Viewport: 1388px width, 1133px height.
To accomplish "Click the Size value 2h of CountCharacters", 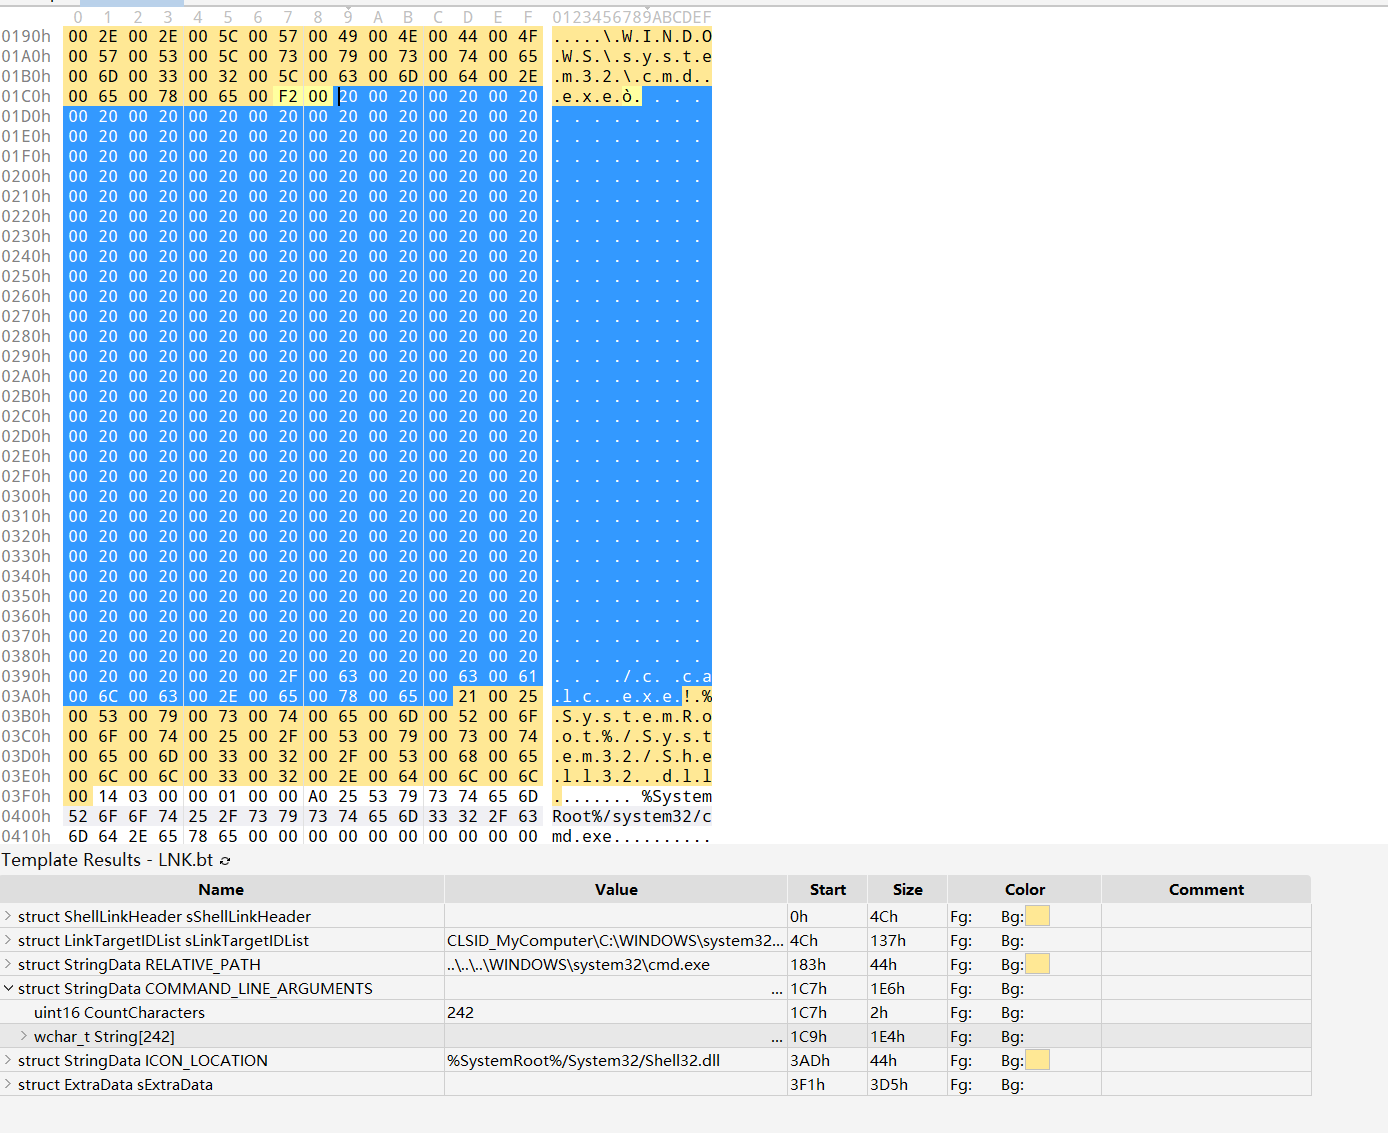I will 879,1012.
